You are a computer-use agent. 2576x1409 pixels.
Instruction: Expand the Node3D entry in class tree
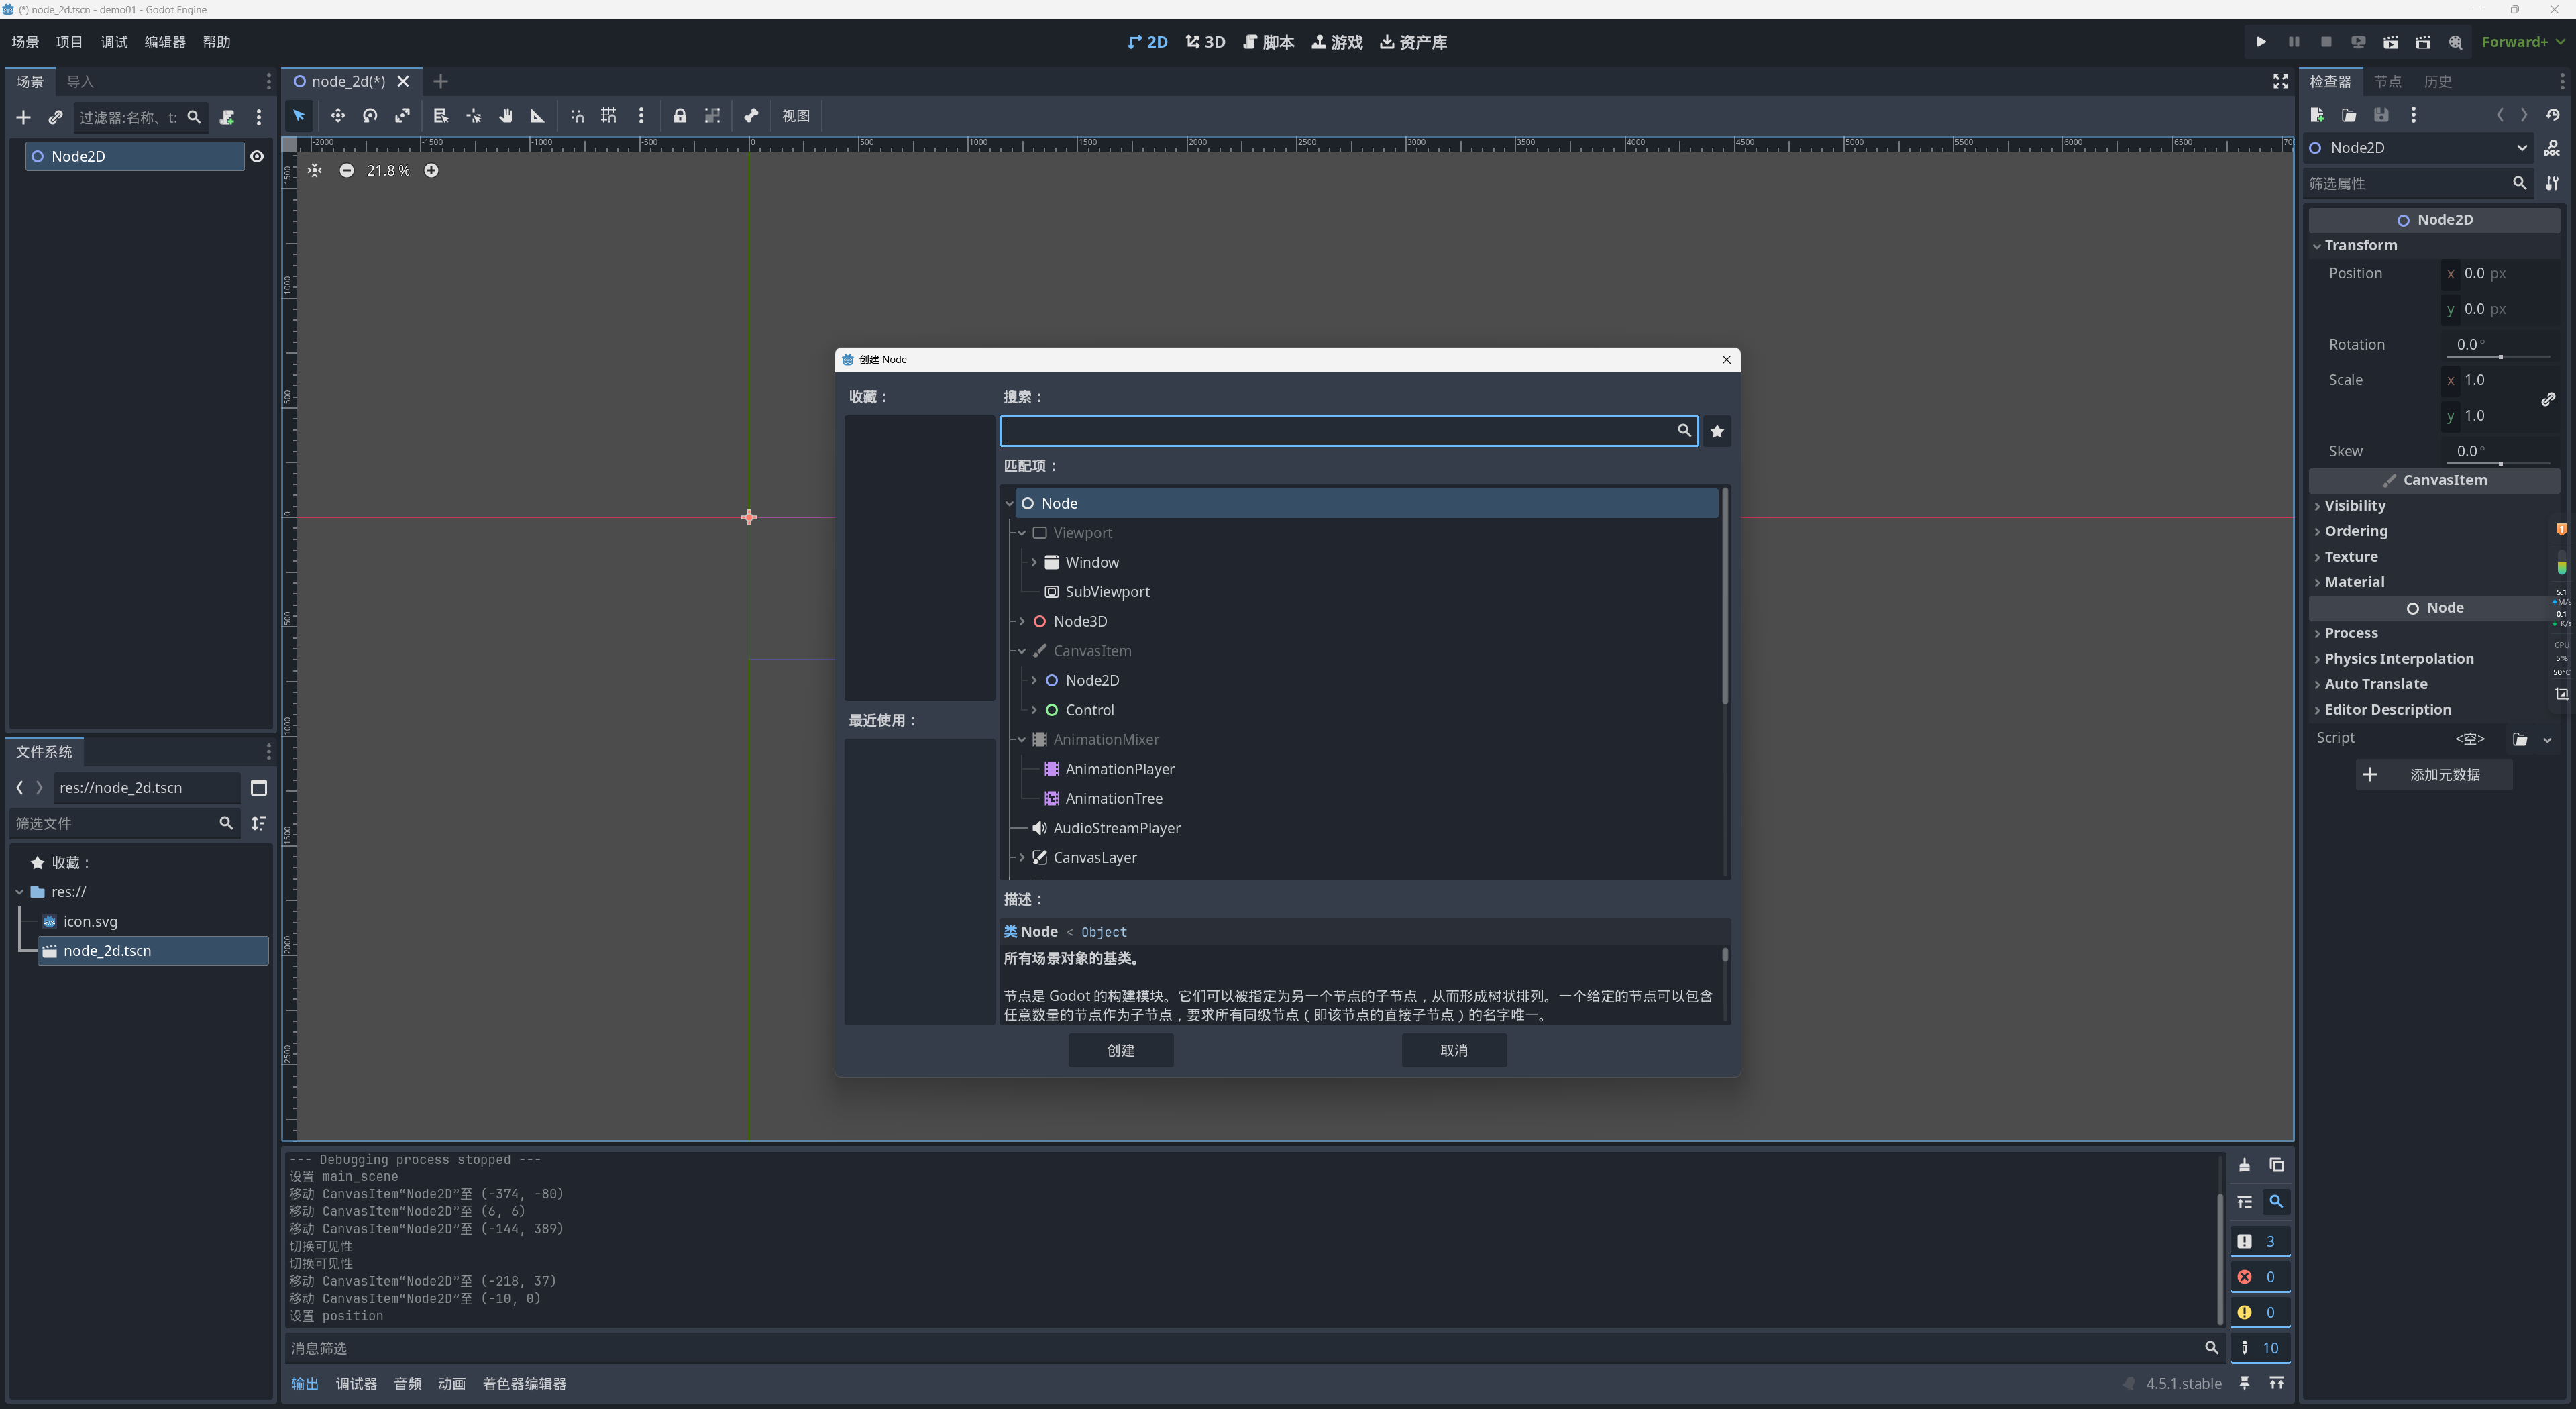click(1022, 622)
